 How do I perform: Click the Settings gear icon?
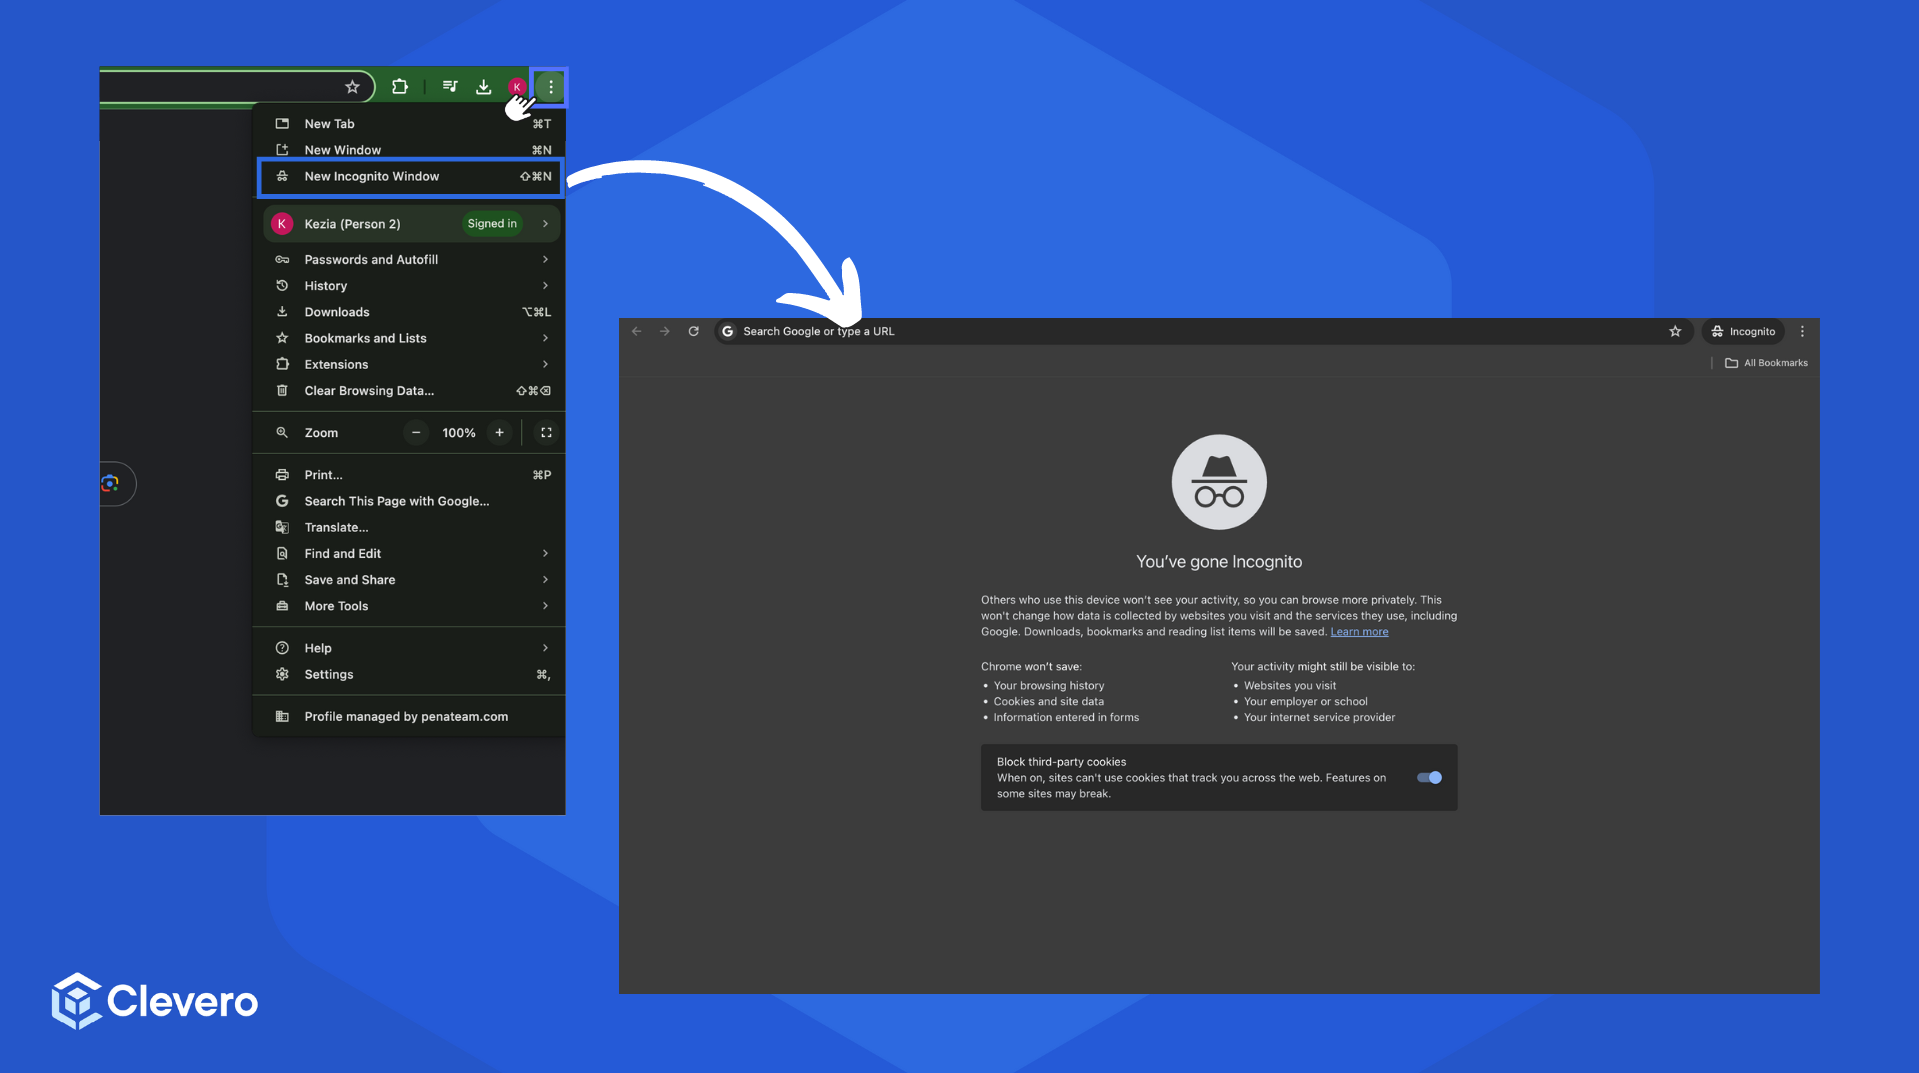click(282, 675)
